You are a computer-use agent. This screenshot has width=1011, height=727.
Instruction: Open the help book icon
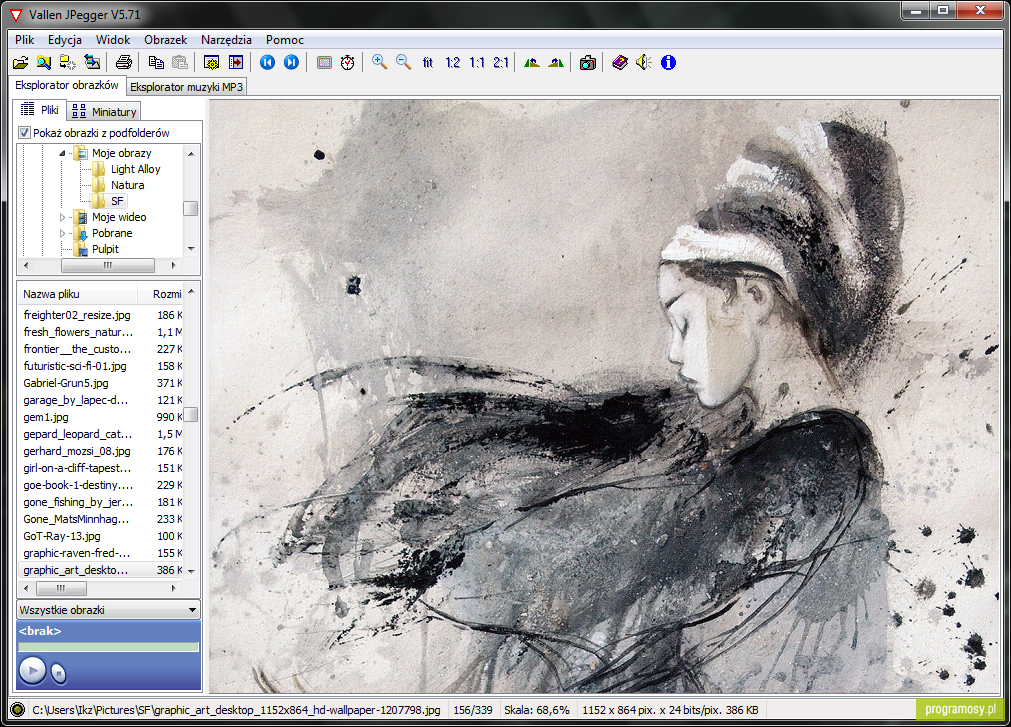pos(620,63)
